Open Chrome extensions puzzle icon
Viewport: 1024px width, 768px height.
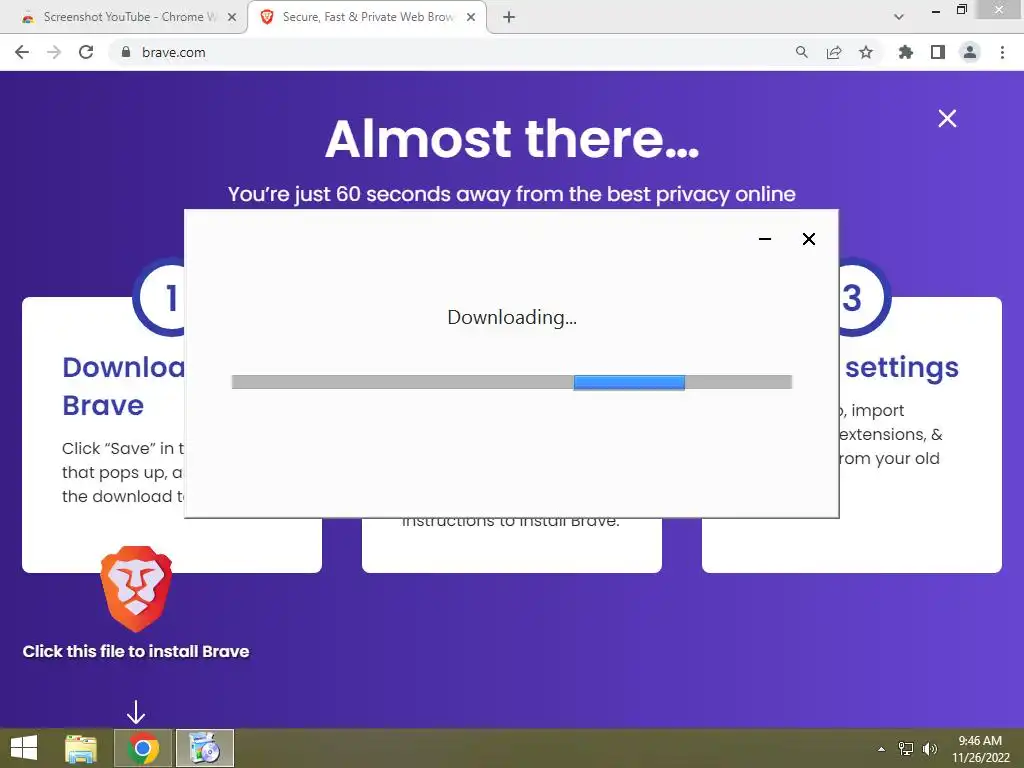[x=906, y=52]
